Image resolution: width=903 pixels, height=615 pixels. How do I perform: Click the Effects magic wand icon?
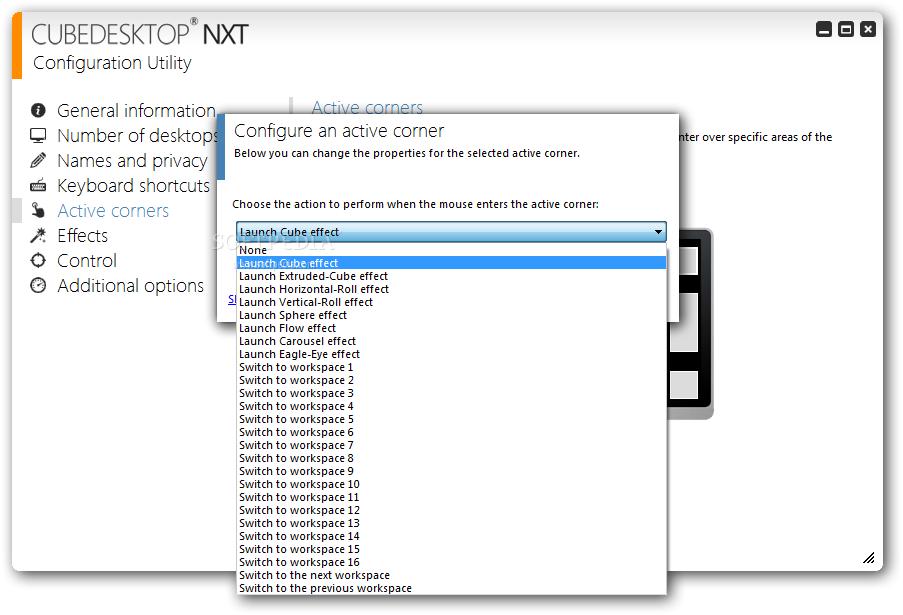pyautogui.click(x=38, y=235)
